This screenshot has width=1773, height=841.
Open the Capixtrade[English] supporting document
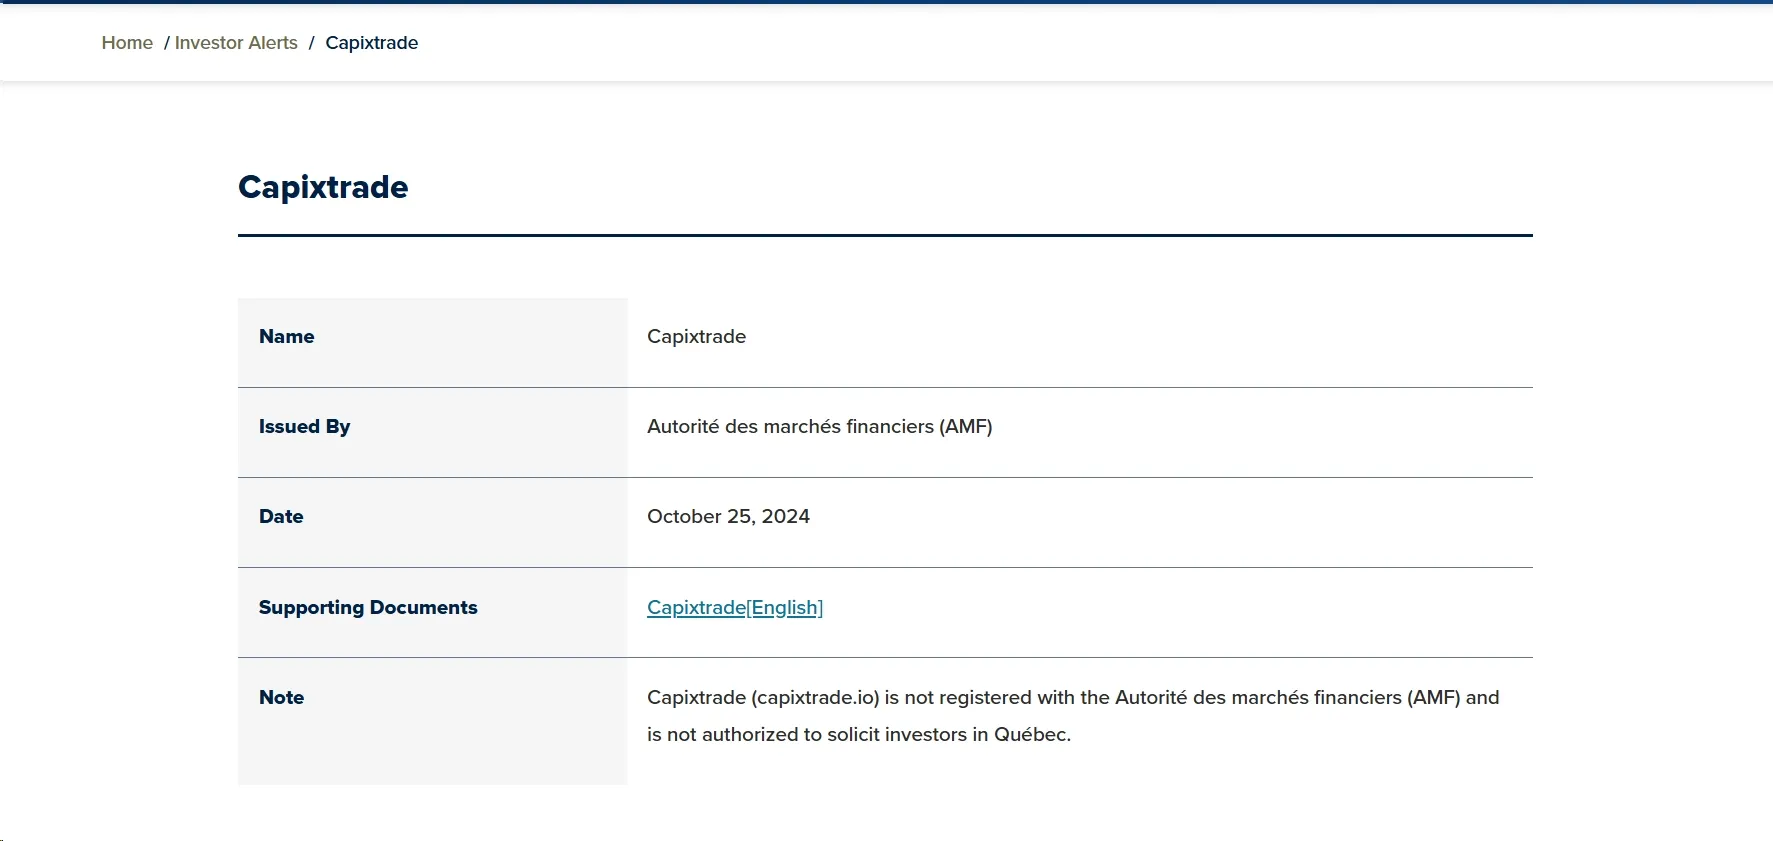(x=735, y=607)
